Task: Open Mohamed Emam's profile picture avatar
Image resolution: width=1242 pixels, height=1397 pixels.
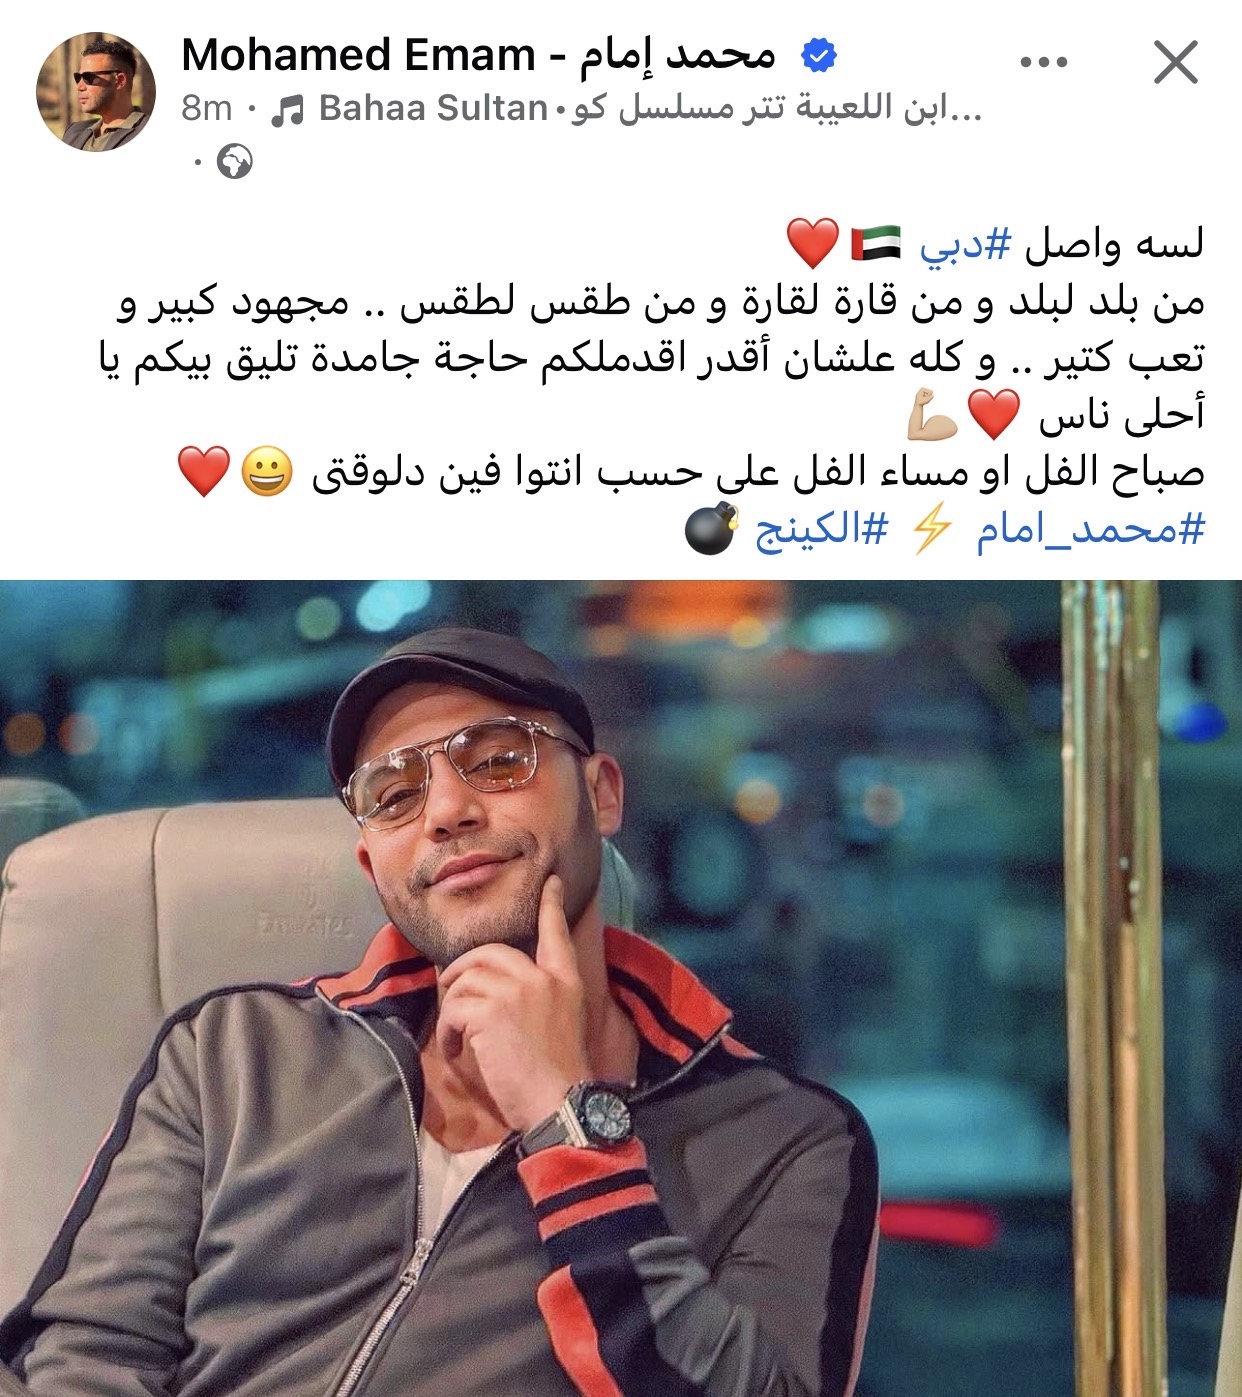Action: [96, 92]
